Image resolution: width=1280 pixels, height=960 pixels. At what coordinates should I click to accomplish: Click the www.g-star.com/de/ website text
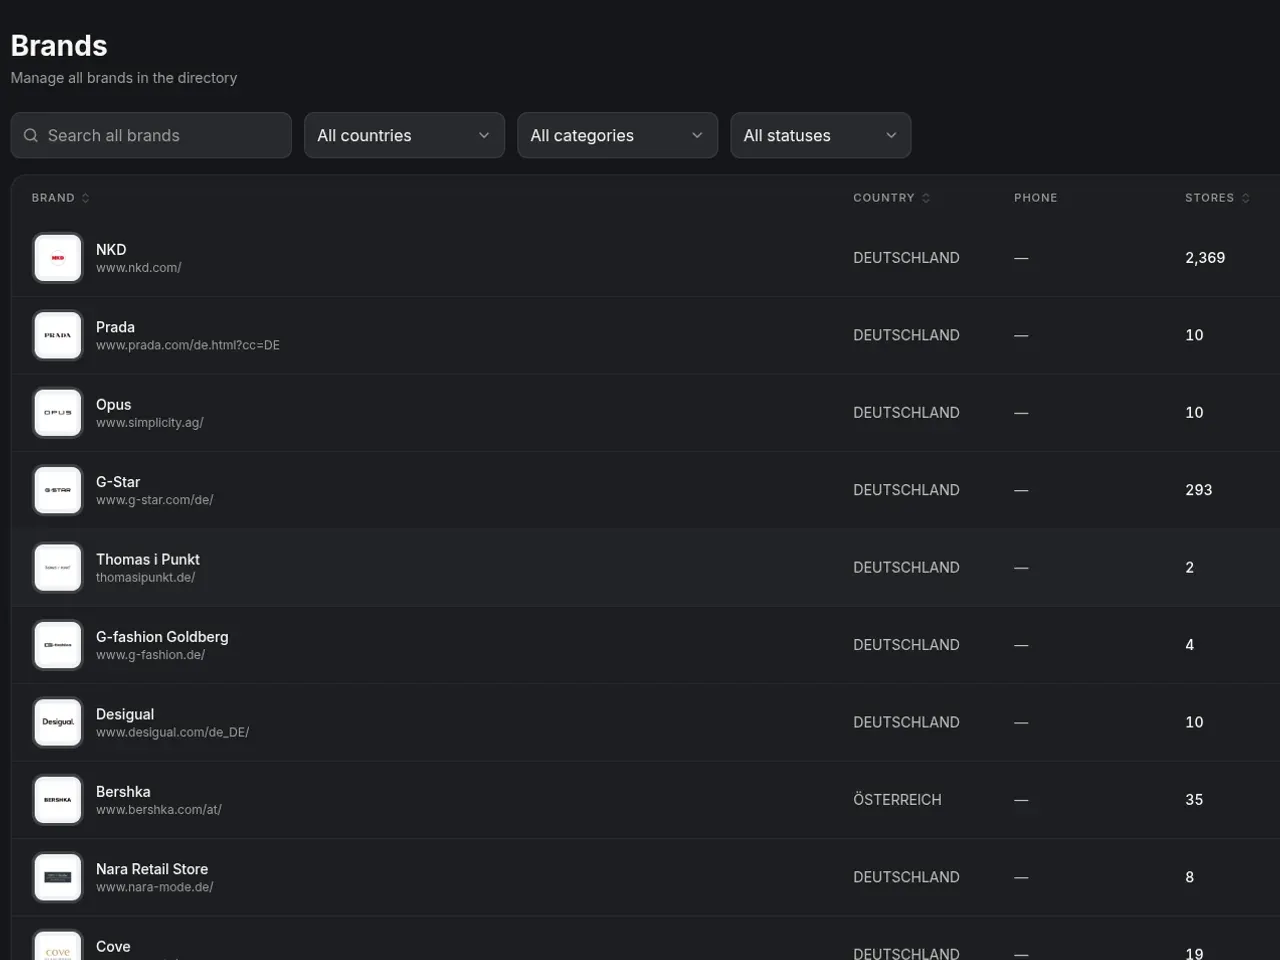tap(155, 500)
